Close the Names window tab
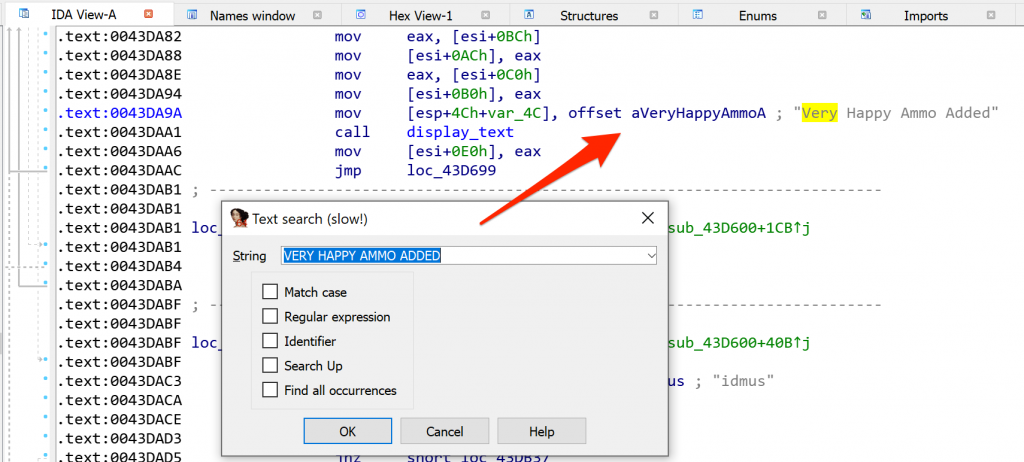The width and height of the screenshot is (1024, 462). pos(318,15)
